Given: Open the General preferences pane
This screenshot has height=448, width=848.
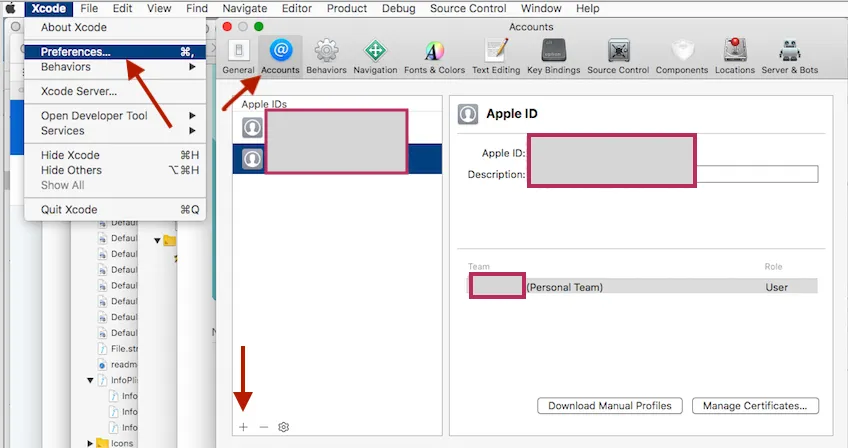Looking at the screenshot, I should [238, 56].
